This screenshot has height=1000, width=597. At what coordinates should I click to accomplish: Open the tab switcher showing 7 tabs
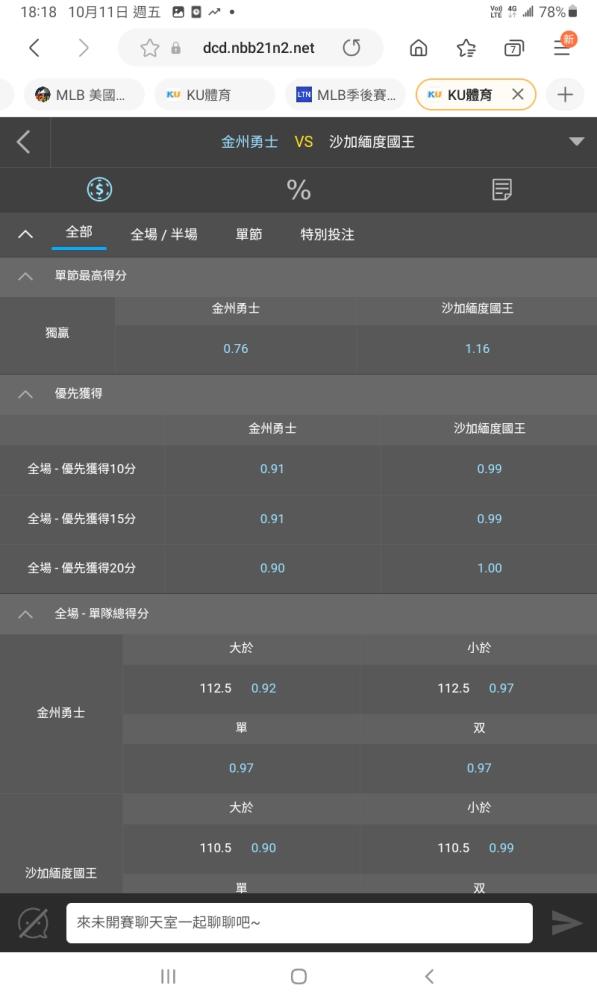click(x=514, y=48)
